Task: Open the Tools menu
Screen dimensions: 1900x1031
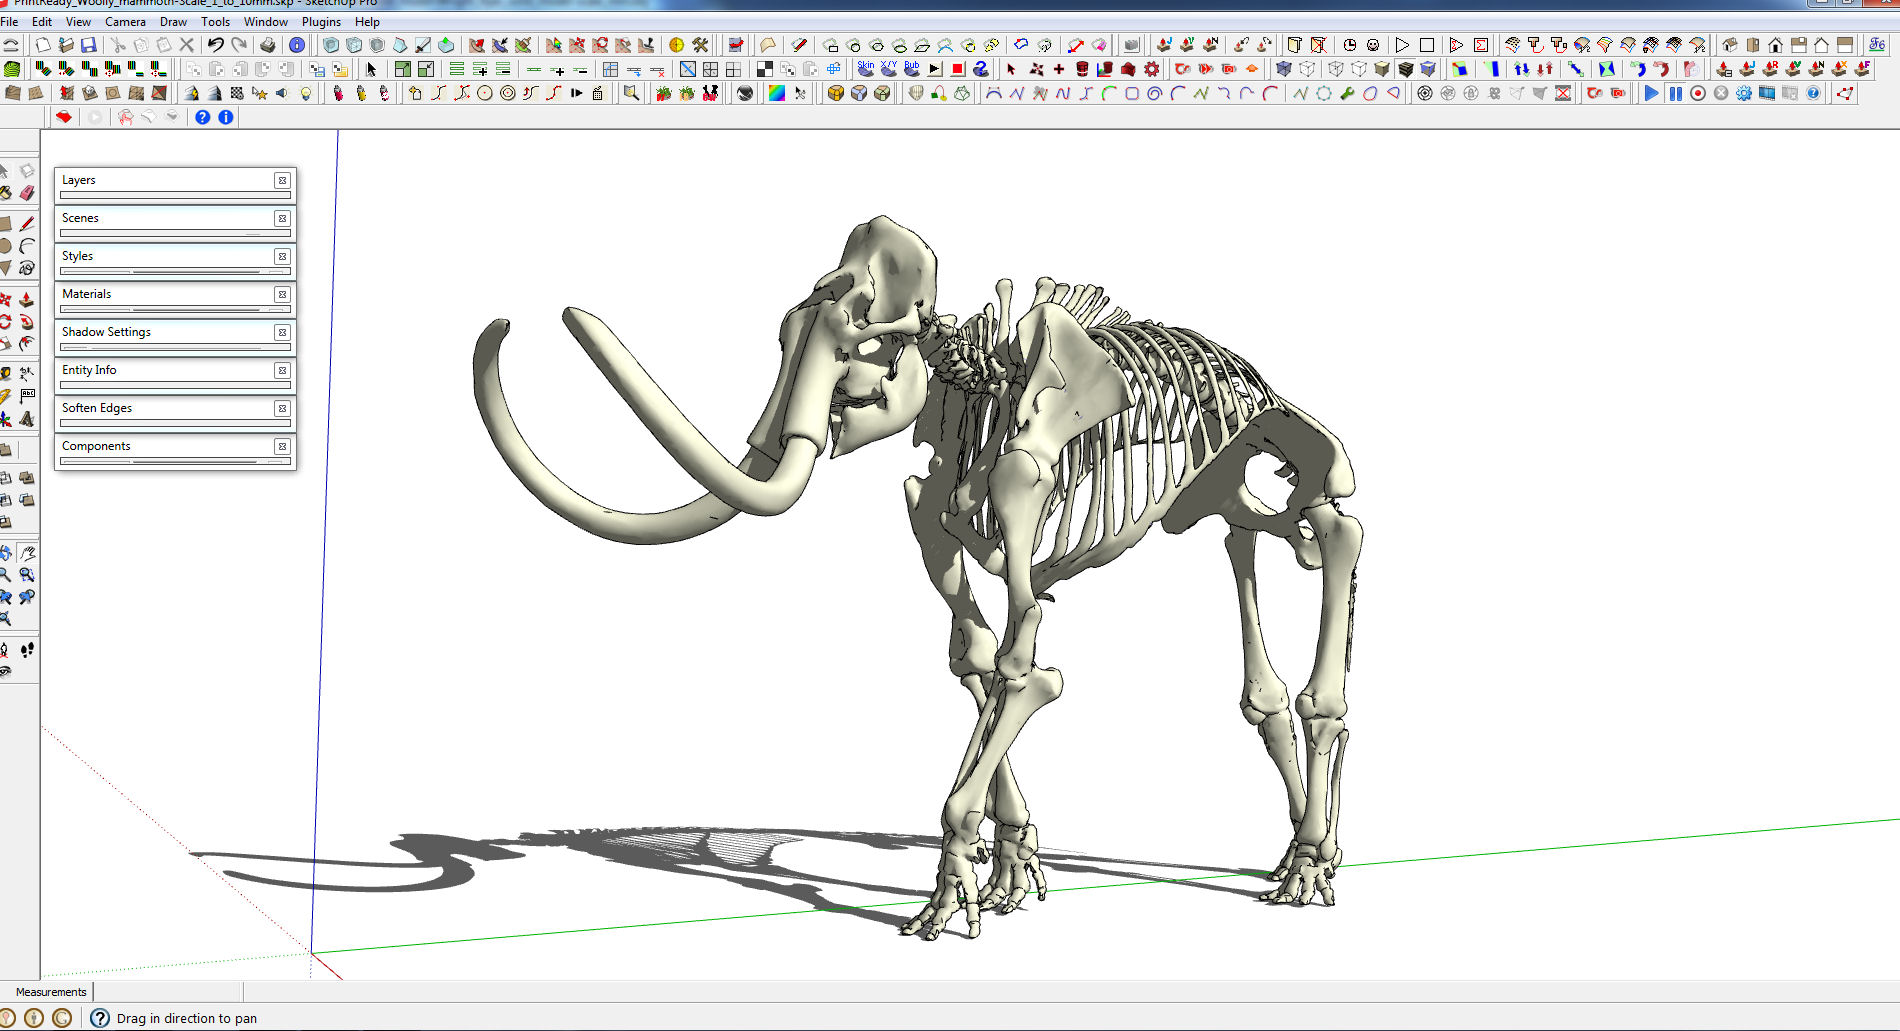Action: (x=215, y=22)
